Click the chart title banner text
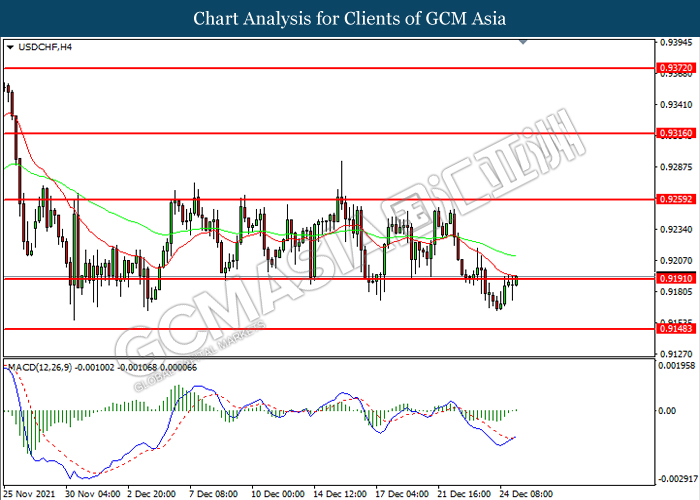This screenshot has width=700, height=500. (350, 18)
